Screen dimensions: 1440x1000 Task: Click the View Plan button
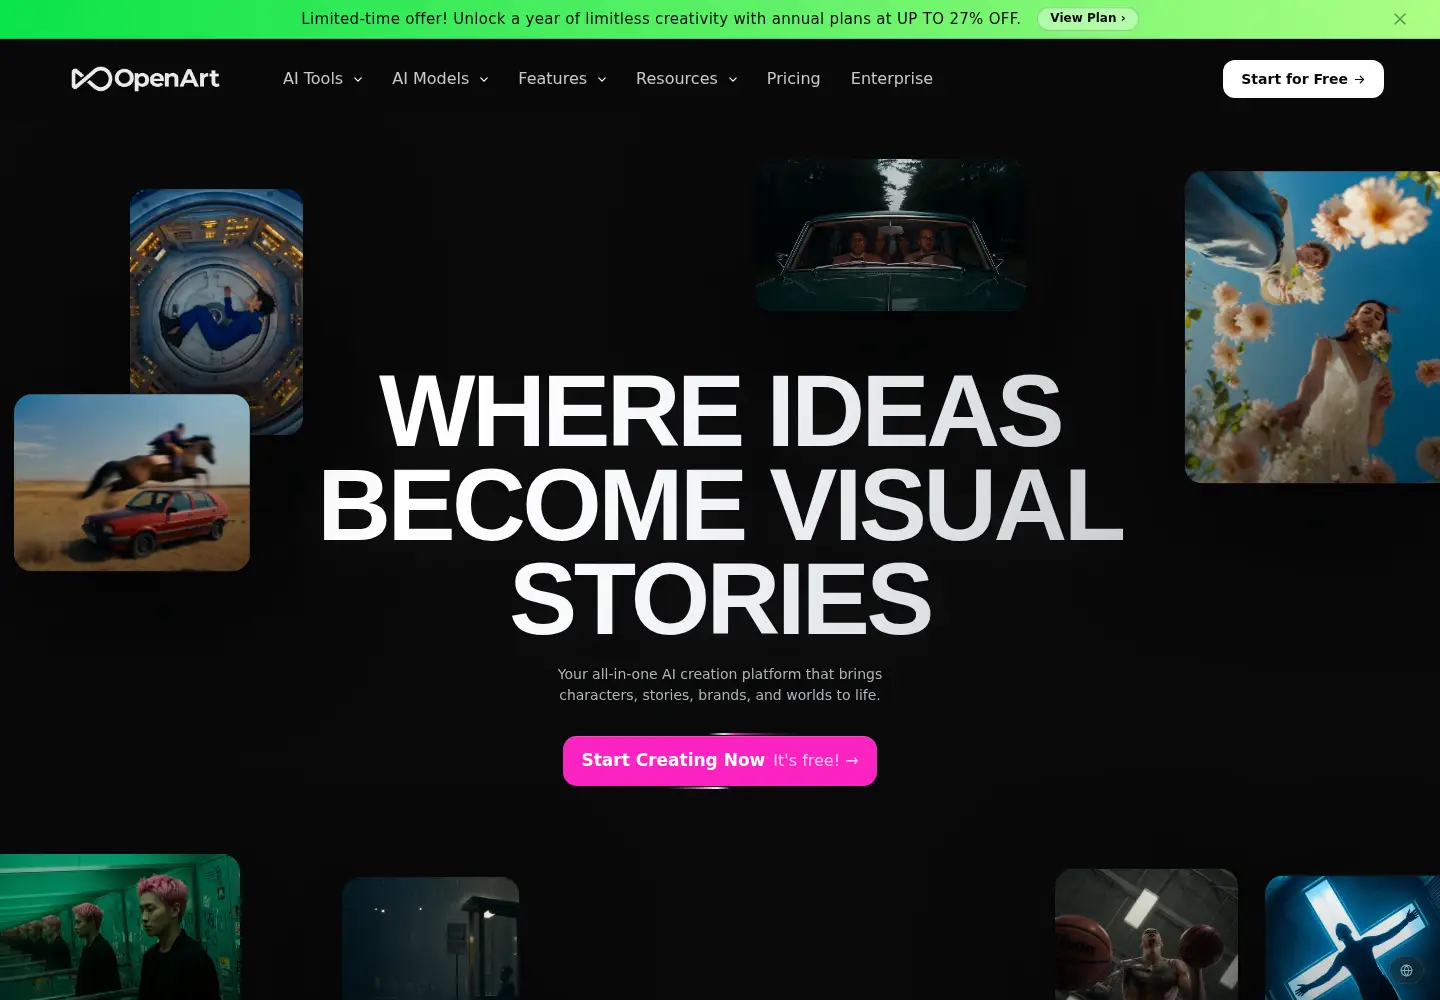tap(1087, 18)
